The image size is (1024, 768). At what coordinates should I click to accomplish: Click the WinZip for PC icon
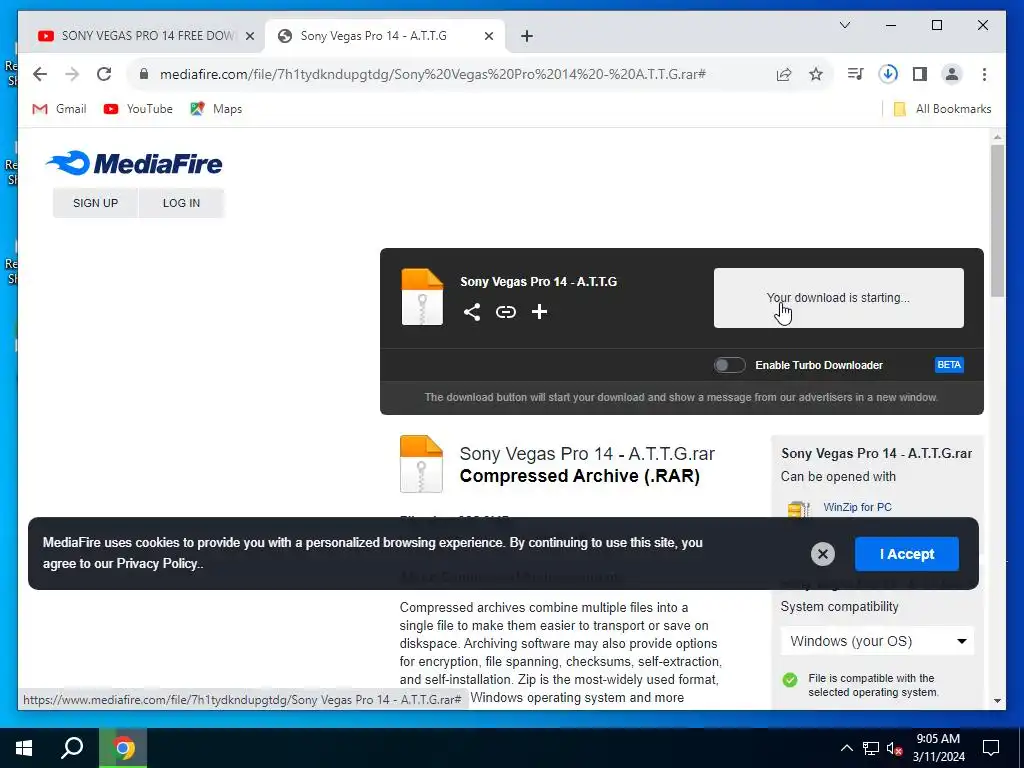799,509
